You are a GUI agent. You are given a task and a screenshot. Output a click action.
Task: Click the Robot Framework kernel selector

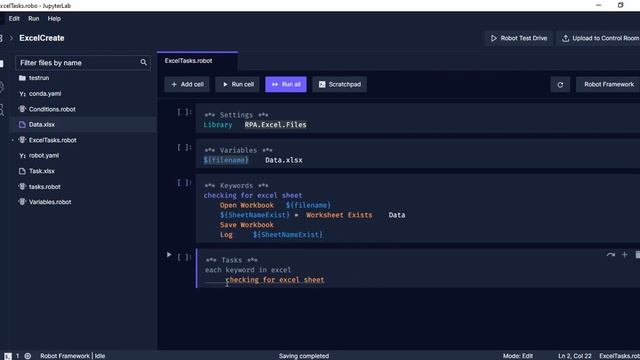tap(608, 84)
